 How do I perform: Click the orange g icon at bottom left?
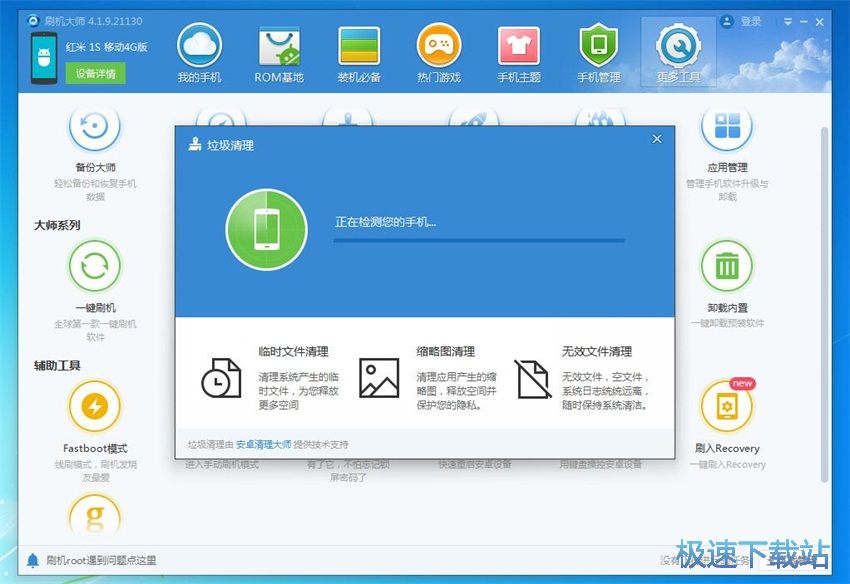click(x=95, y=514)
